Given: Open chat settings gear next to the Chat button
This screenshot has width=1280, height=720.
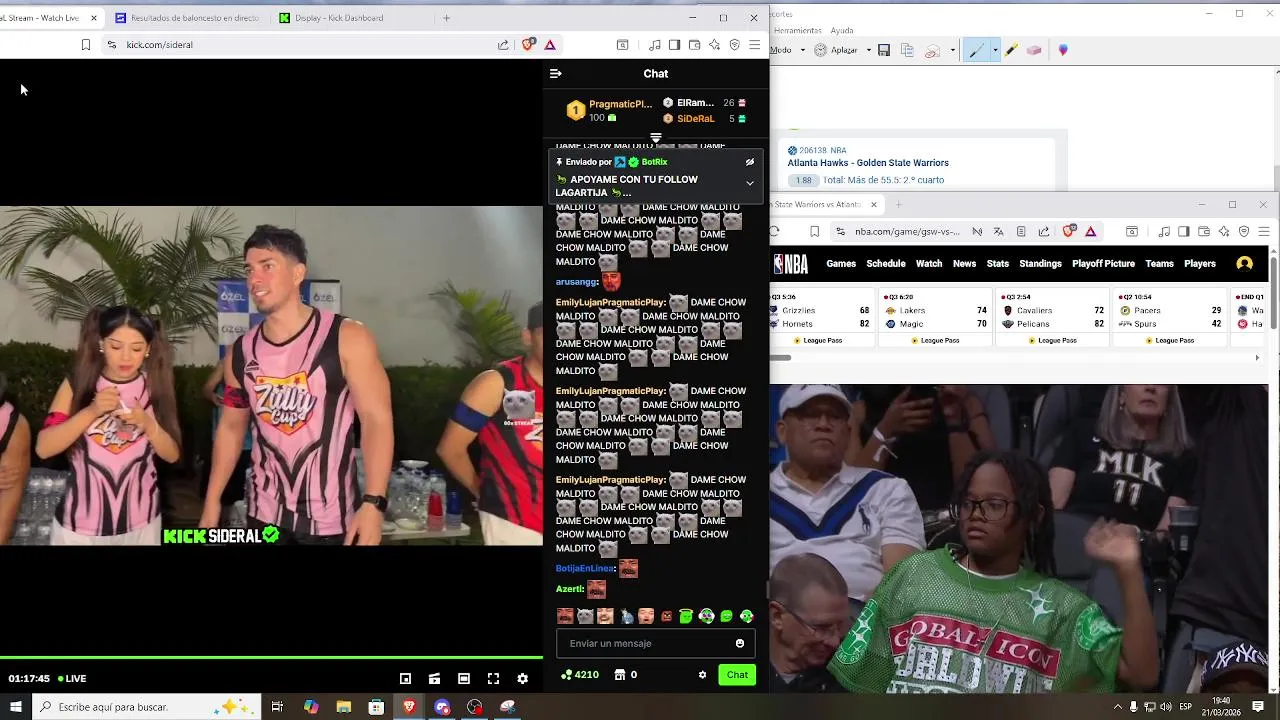Looking at the screenshot, I should point(702,674).
